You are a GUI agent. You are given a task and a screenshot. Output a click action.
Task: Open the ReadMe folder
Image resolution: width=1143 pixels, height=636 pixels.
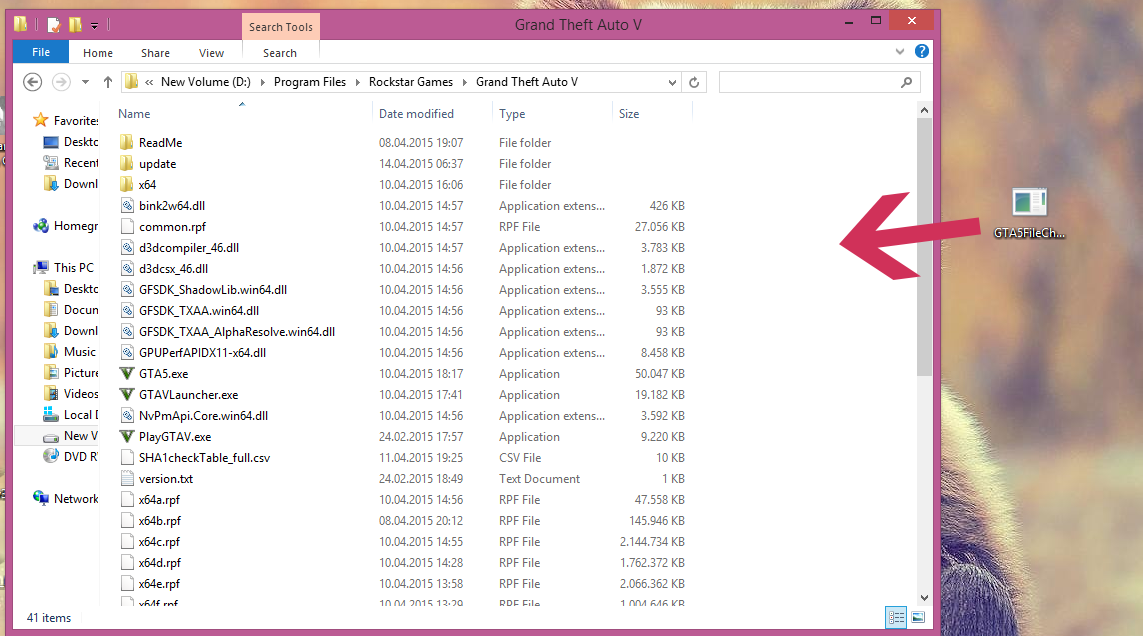[x=159, y=142]
